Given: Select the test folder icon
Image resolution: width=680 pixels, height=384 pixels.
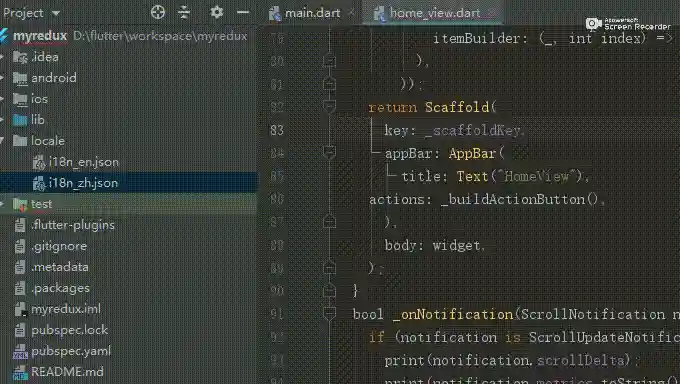Looking at the screenshot, I should pos(20,204).
